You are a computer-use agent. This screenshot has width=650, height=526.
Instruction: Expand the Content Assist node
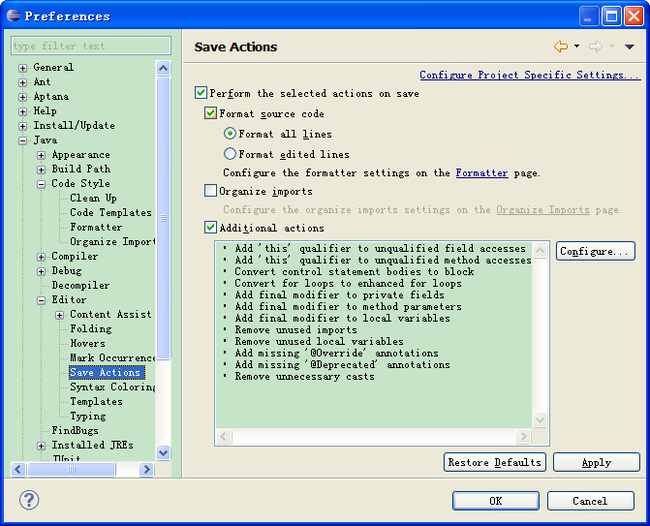(x=59, y=315)
